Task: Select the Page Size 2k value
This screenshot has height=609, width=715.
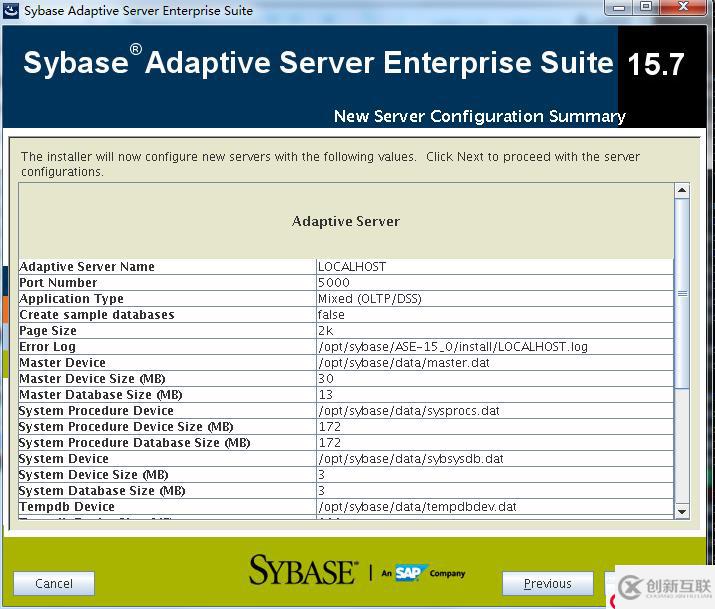Action: [x=326, y=330]
